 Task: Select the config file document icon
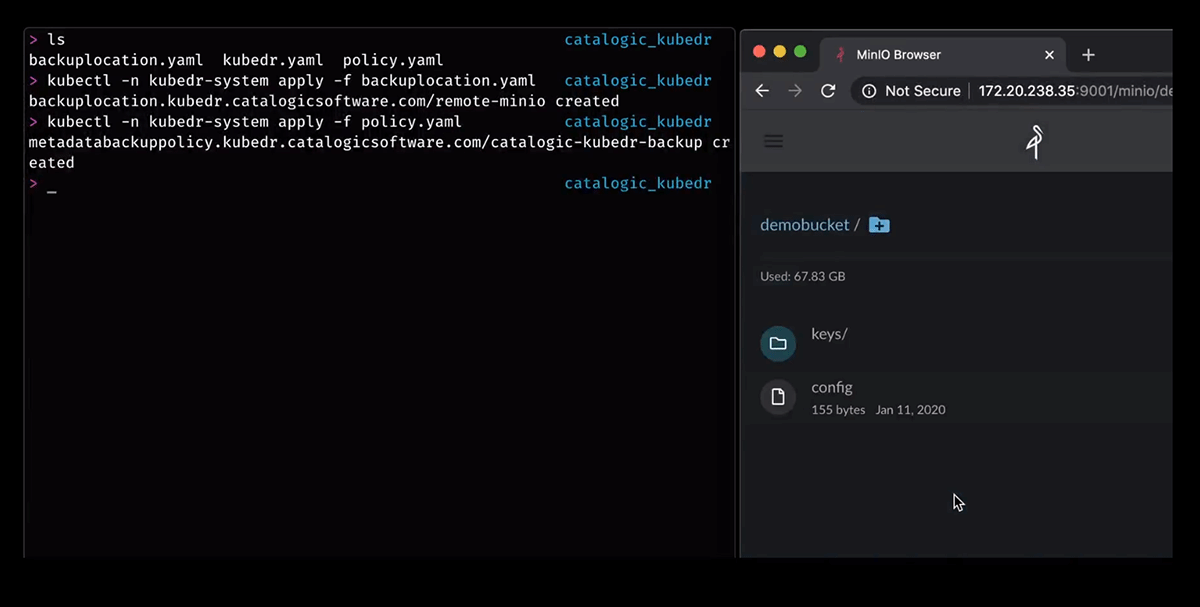click(x=778, y=397)
